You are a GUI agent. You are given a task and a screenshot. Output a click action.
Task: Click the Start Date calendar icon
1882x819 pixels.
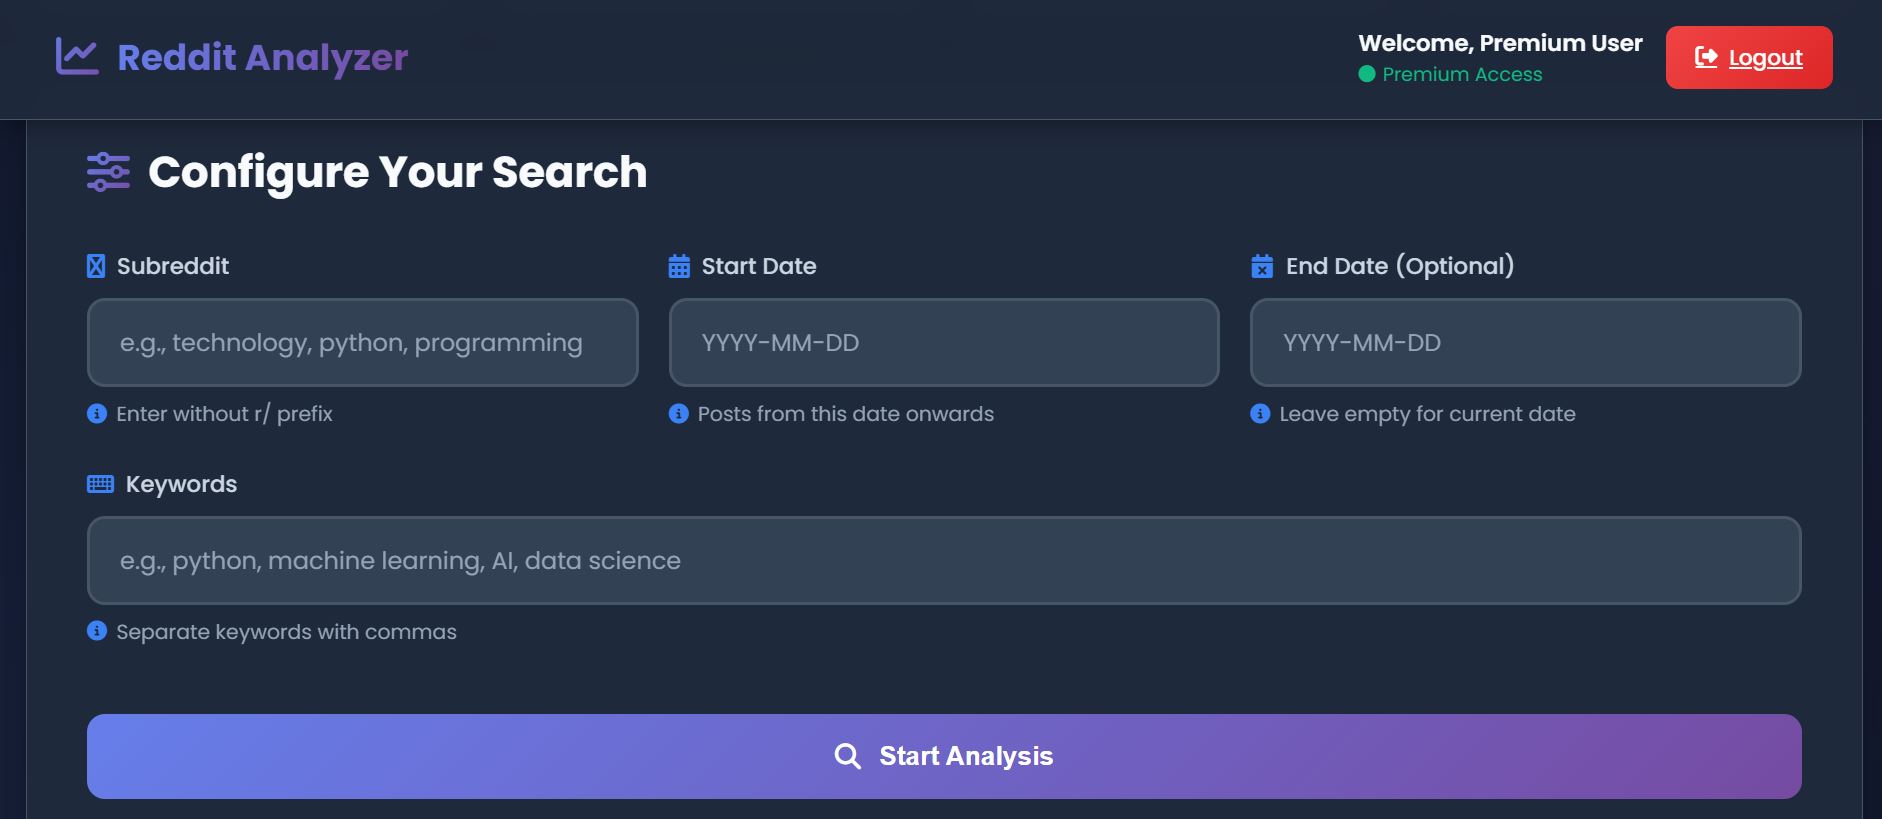(x=679, y=266)
